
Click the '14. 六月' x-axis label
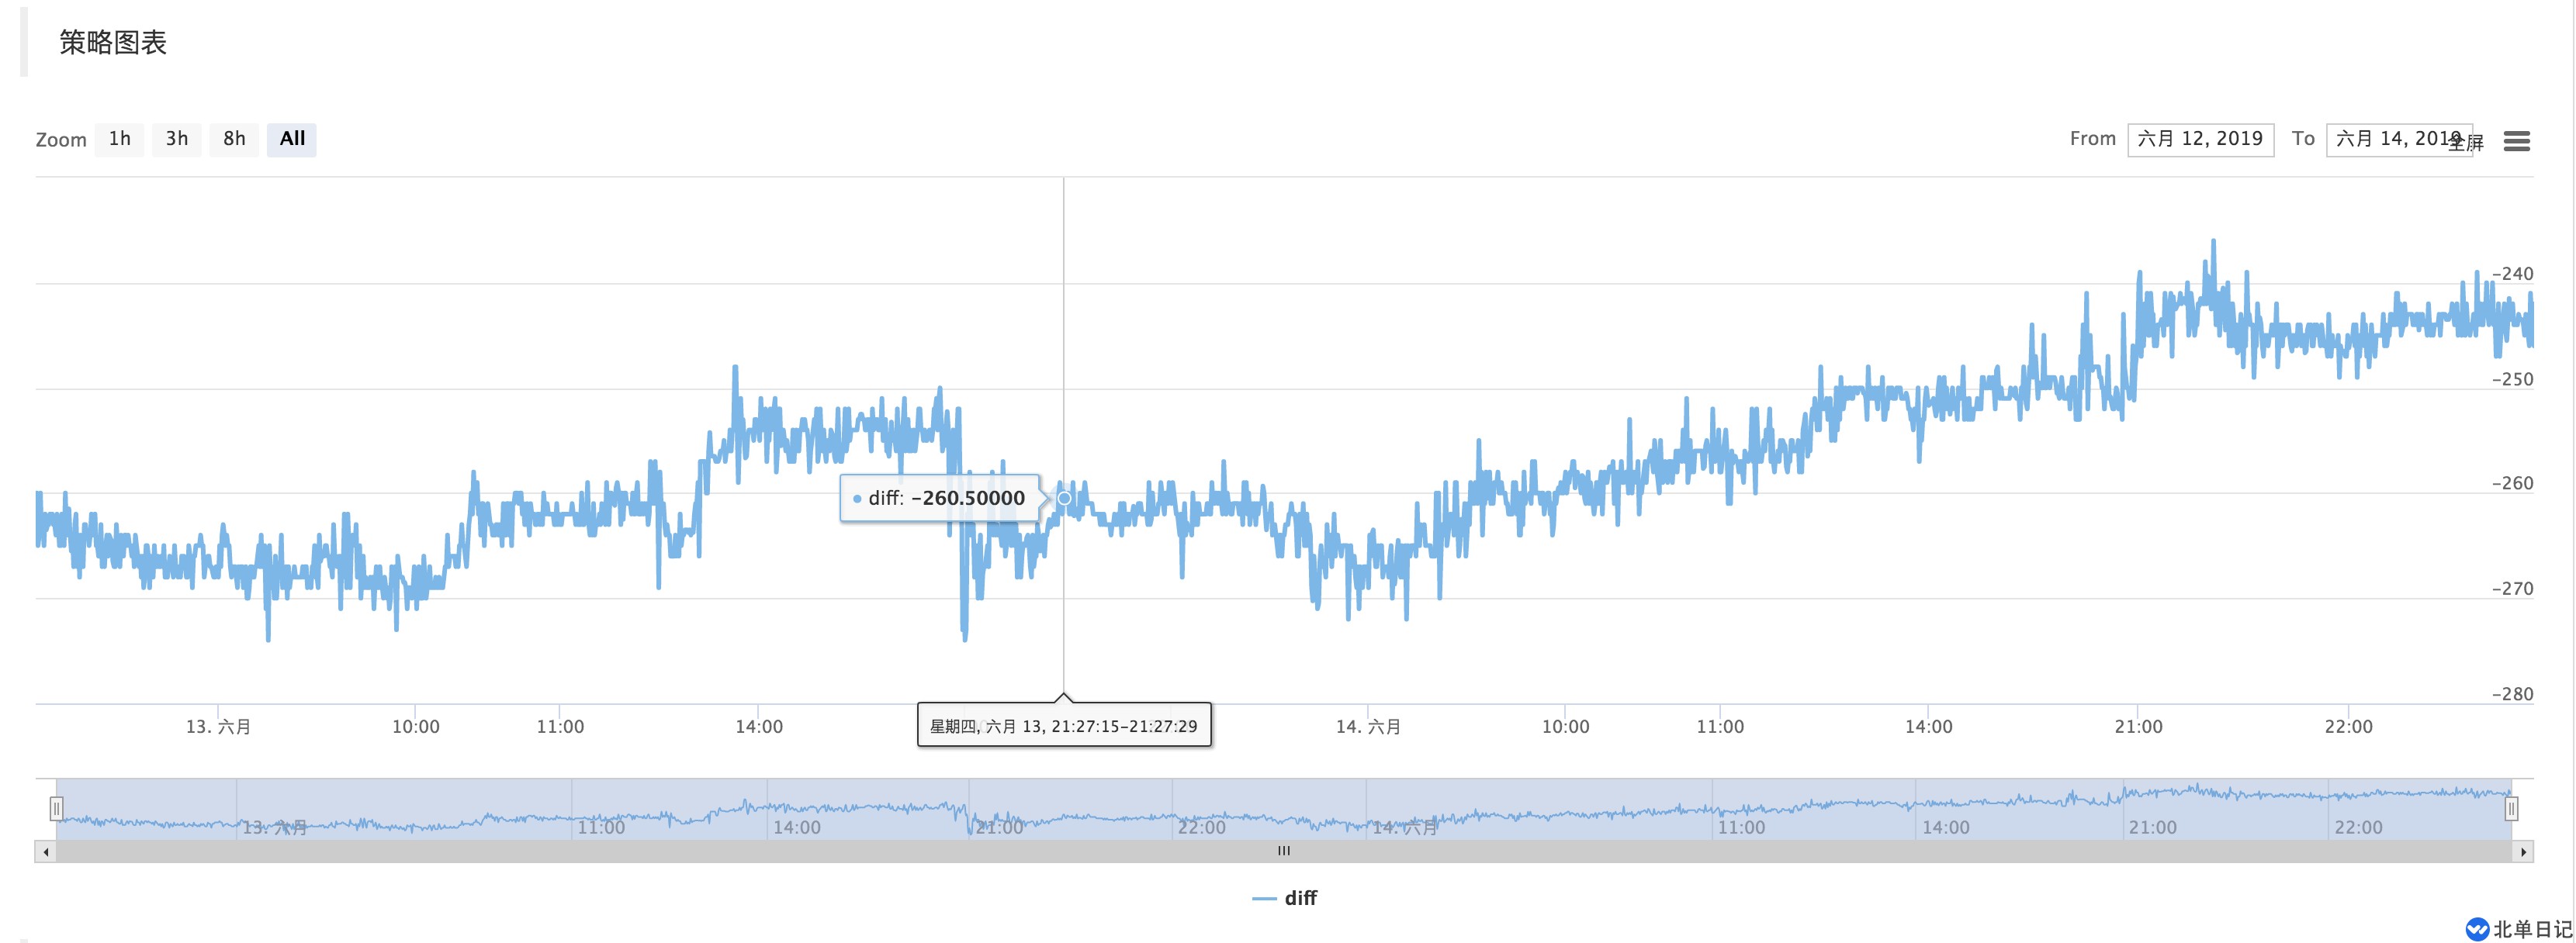coord(1368,727)
